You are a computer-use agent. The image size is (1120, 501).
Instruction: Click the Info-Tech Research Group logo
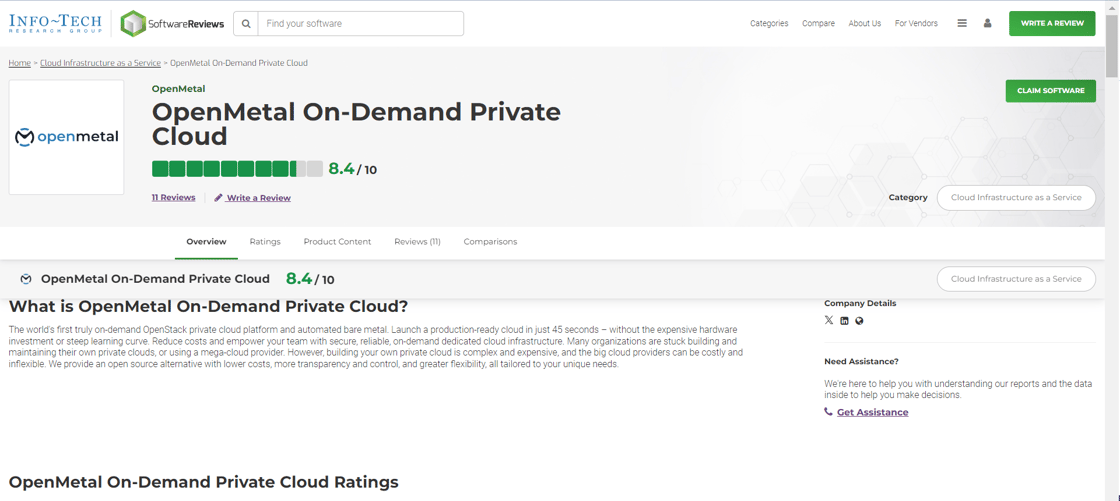click(x=55, y=23)
